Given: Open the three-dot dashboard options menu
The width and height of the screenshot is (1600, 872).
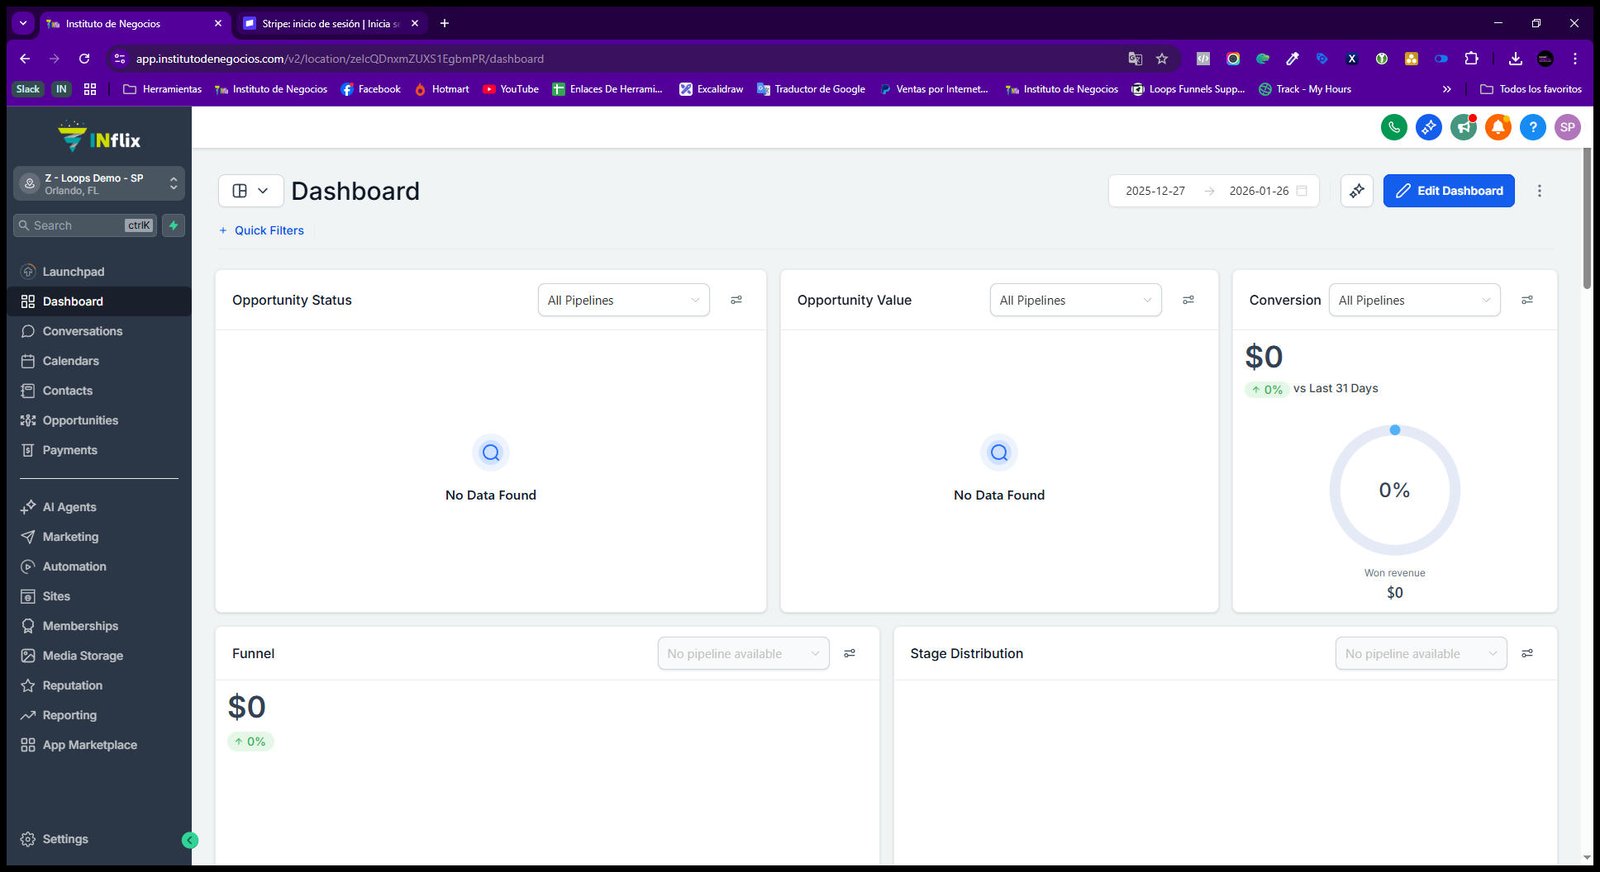Looking at the screenshot, I should pyautogui.click(x=1540, y=191).
